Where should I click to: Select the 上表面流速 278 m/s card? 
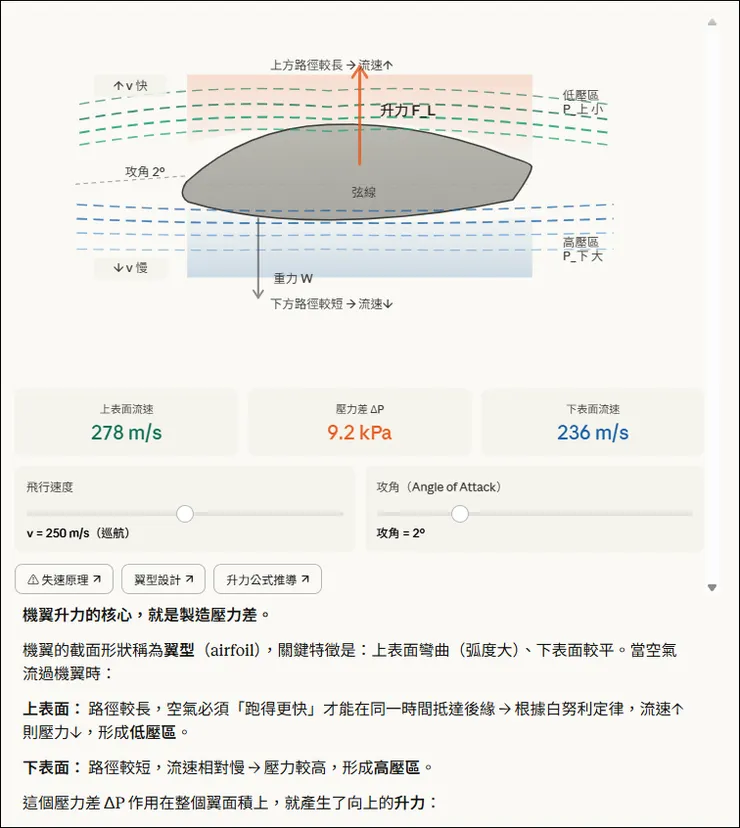pos(126,421)
